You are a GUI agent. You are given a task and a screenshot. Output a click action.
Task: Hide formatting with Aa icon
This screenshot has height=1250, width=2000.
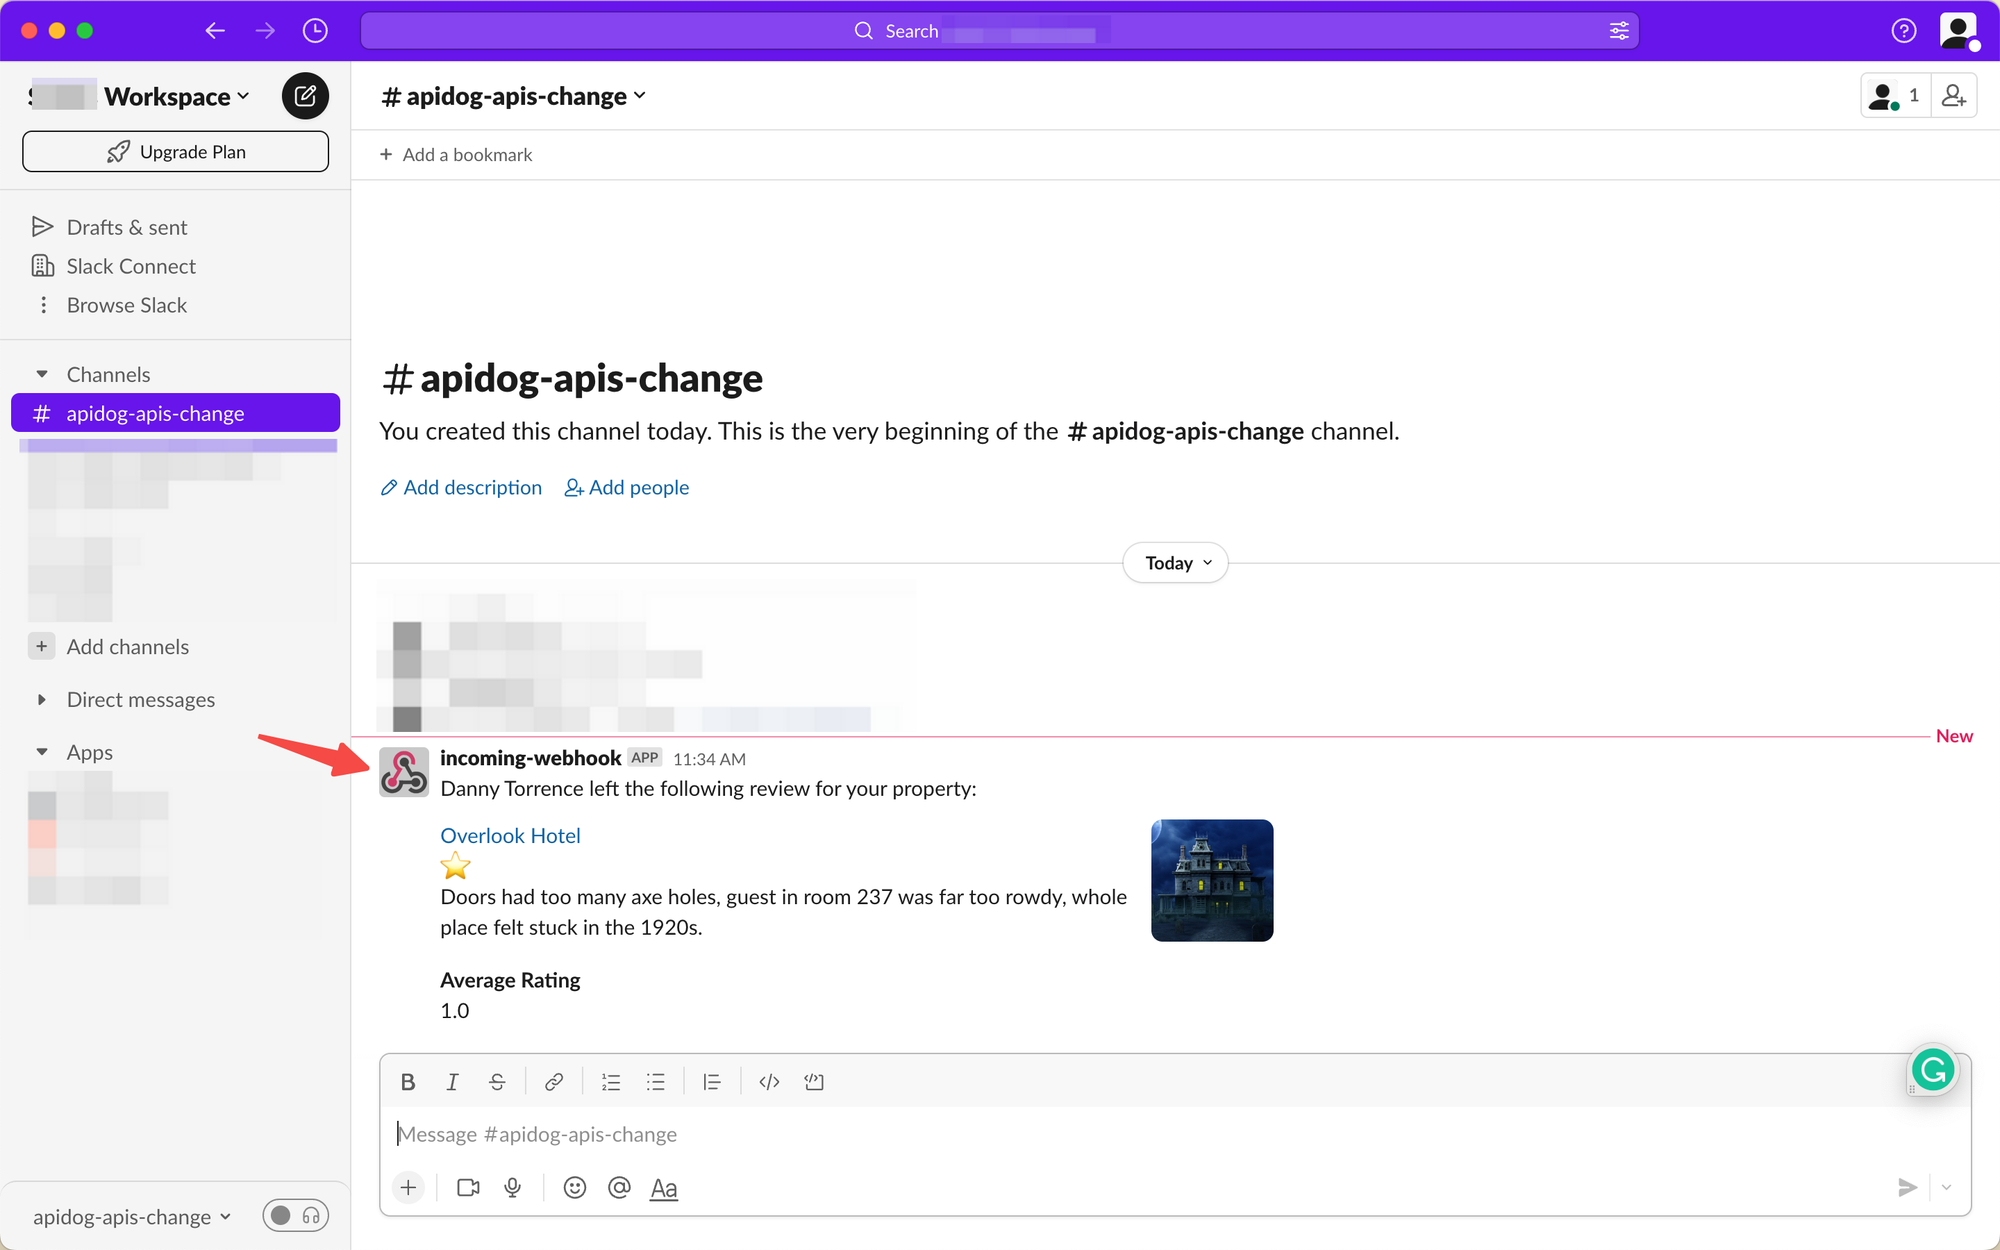pyautogui.click(x=664, y=1188)
